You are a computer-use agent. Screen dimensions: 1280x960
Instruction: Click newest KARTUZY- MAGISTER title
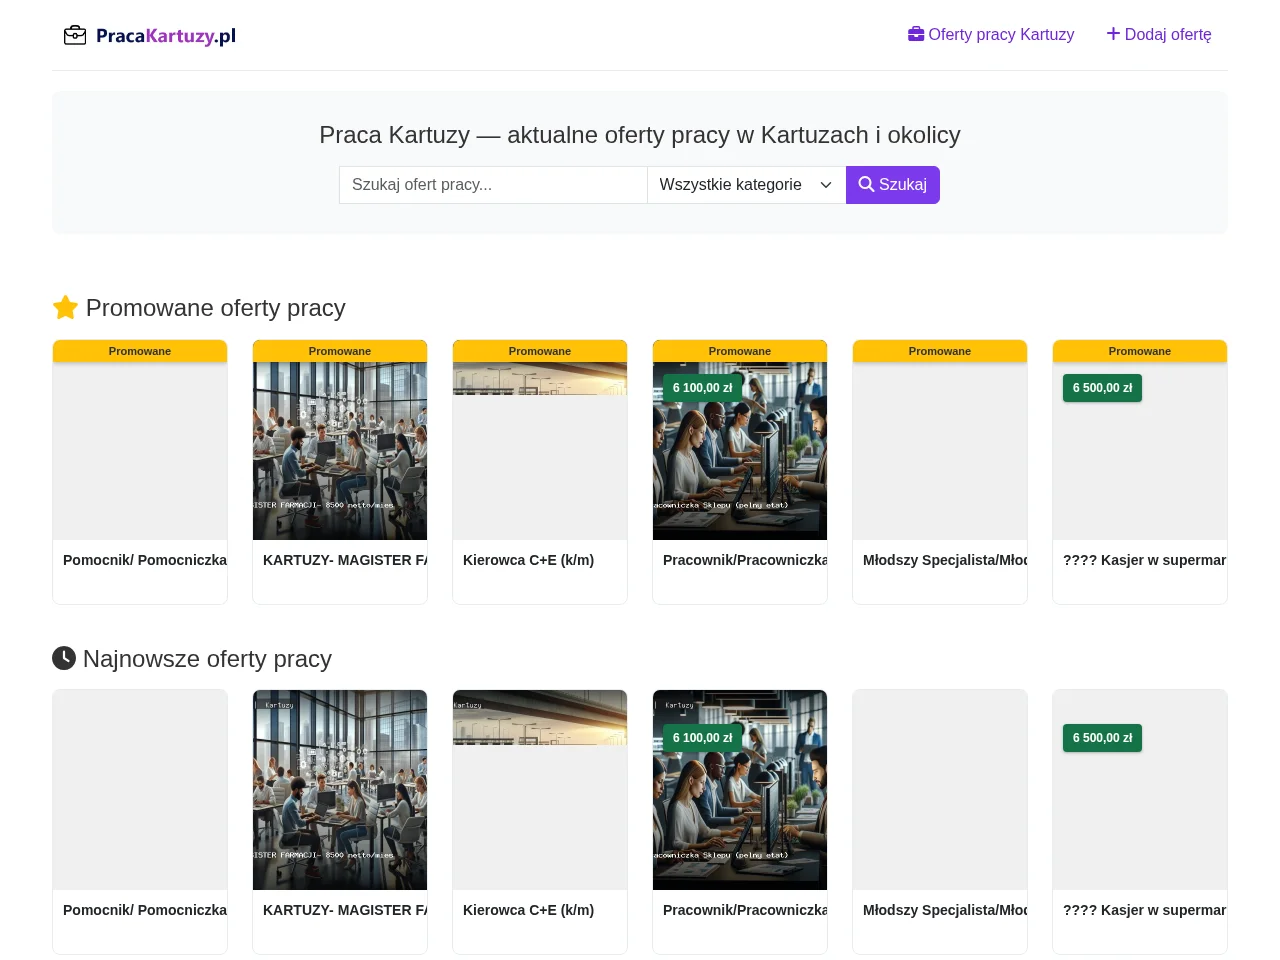coord(345,910)
